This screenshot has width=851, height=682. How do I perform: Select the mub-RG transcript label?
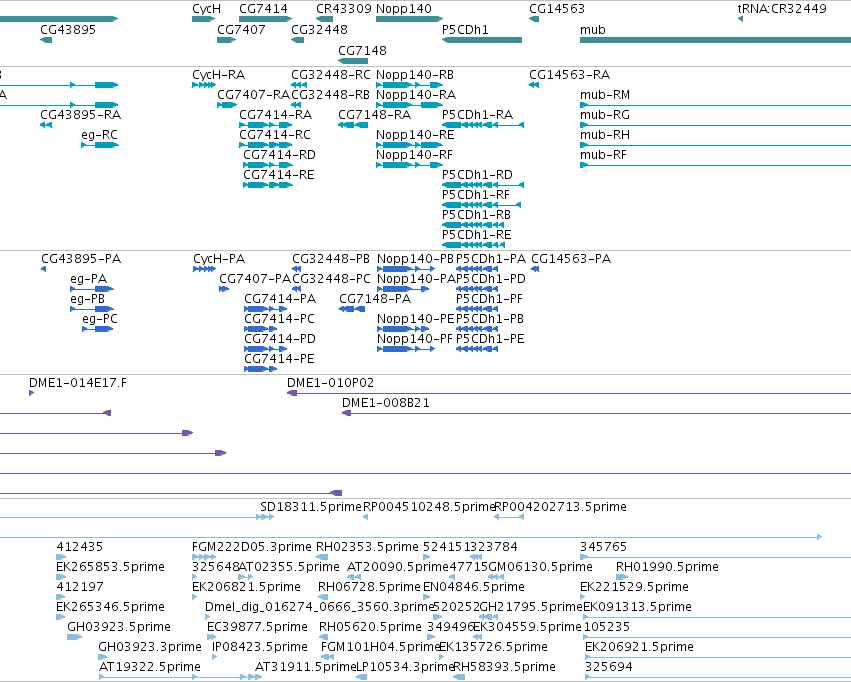tap(605, 115)
